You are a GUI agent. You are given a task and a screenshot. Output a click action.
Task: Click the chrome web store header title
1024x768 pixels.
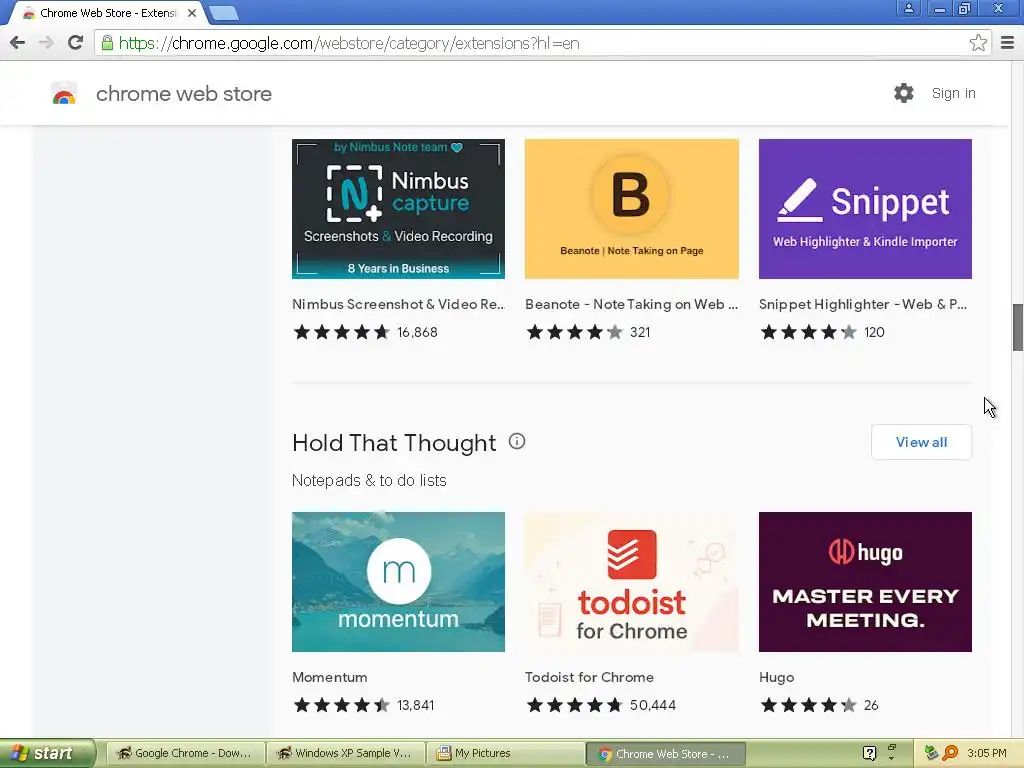(x=184, y=93)
